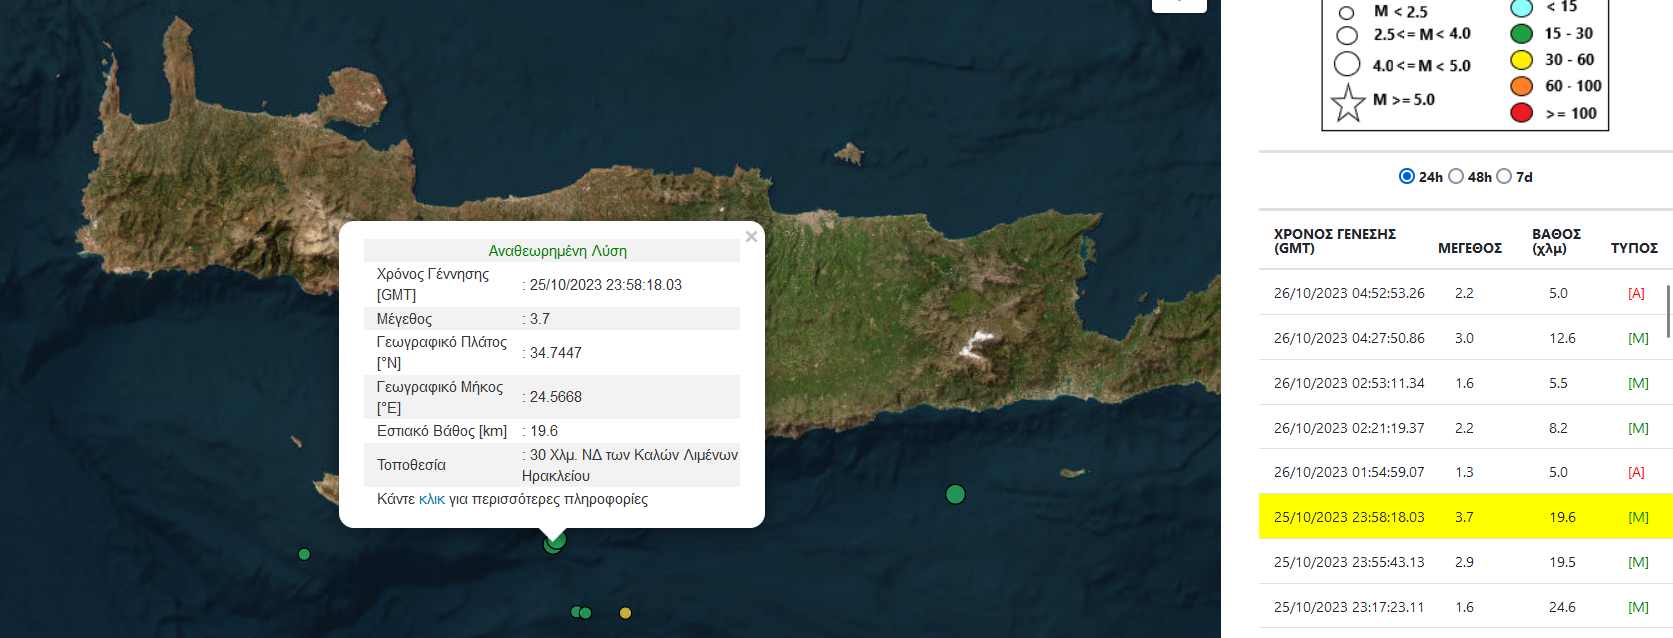Click the star icon for M >= 5.0
The image size is (1673, 638).
[1348, 103]
